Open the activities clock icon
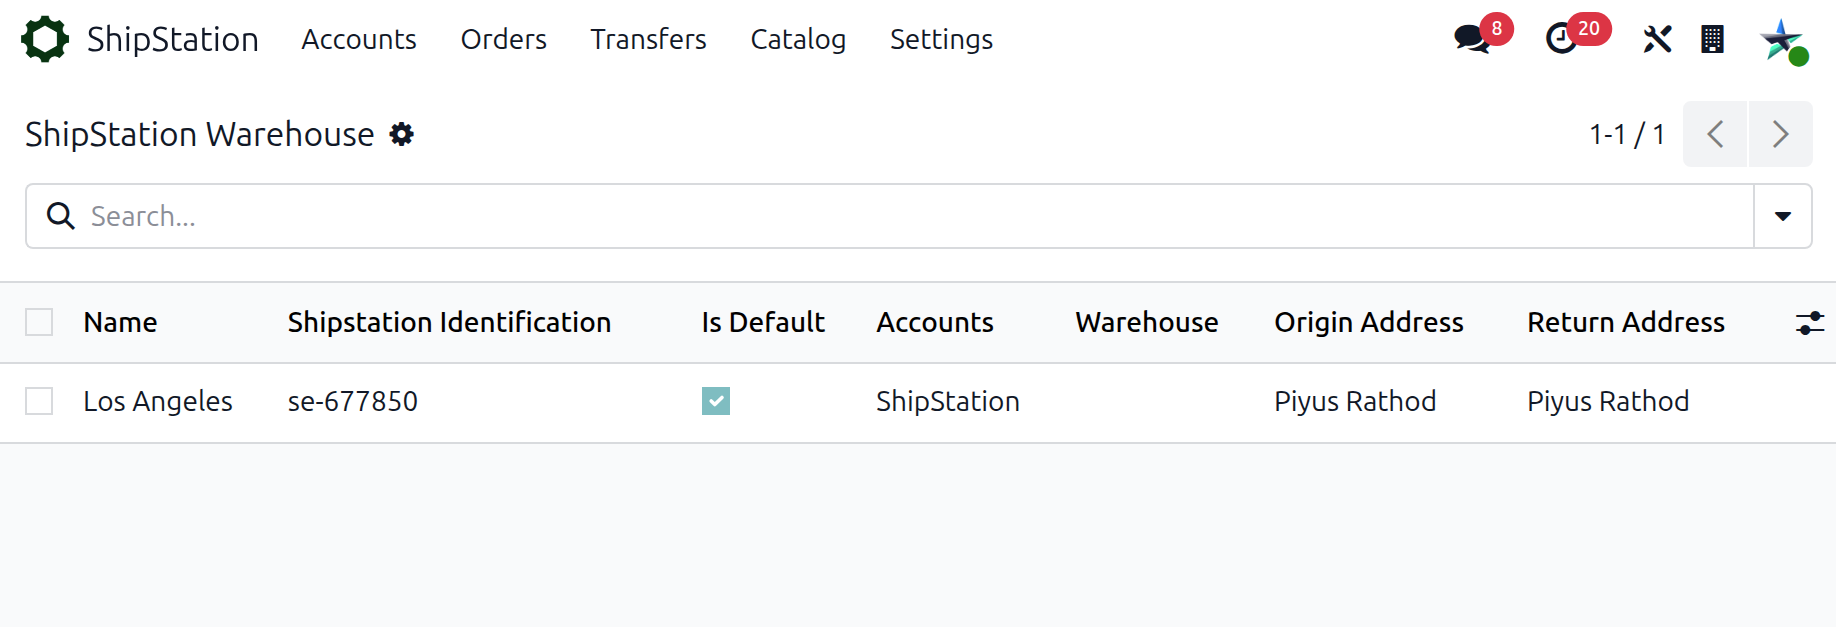 coord(1561,39)
